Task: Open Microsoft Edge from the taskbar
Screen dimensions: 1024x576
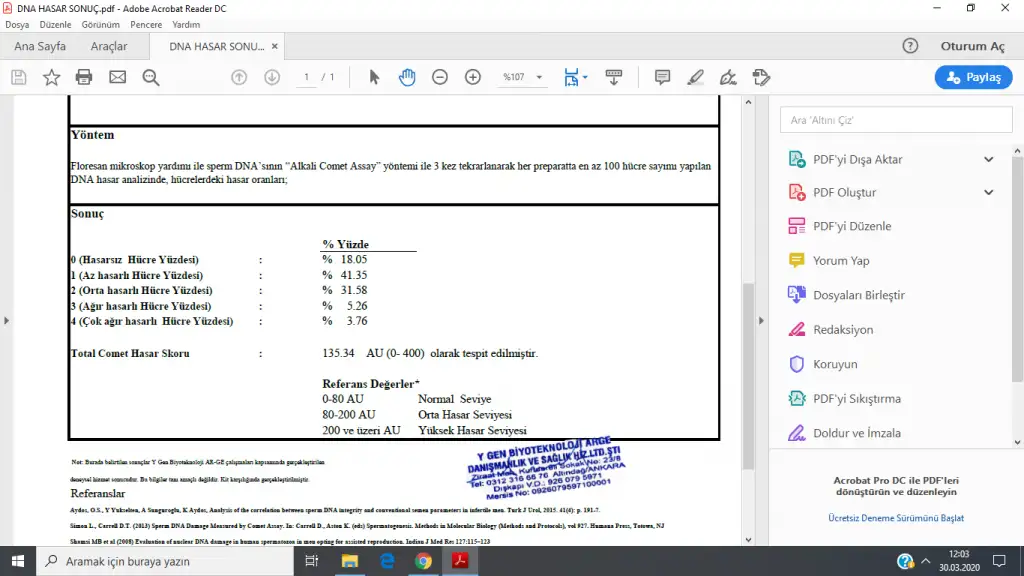Action: pyautogui.click(x=387, y=561)
